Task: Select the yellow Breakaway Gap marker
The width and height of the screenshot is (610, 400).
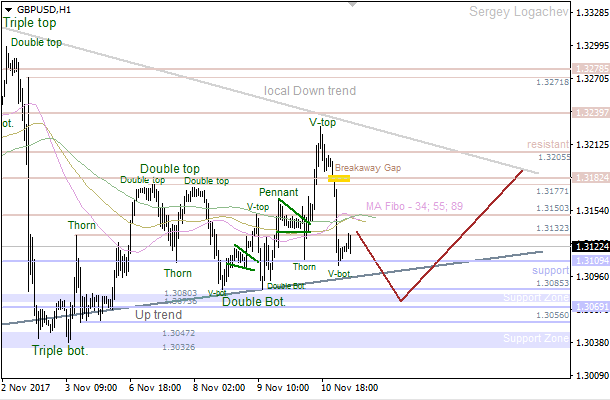Action: (339, 178)
